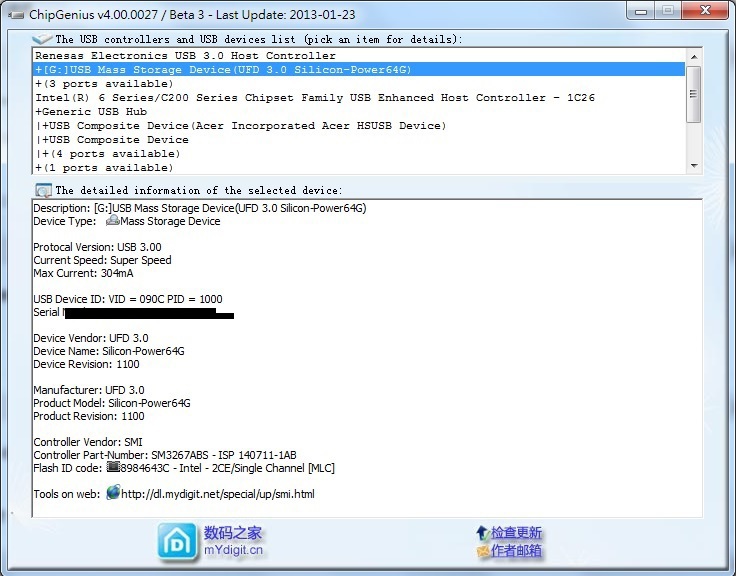Click the flash chip icon beside Flash ID code
This screenshot has width=738, height=576.
113,467
